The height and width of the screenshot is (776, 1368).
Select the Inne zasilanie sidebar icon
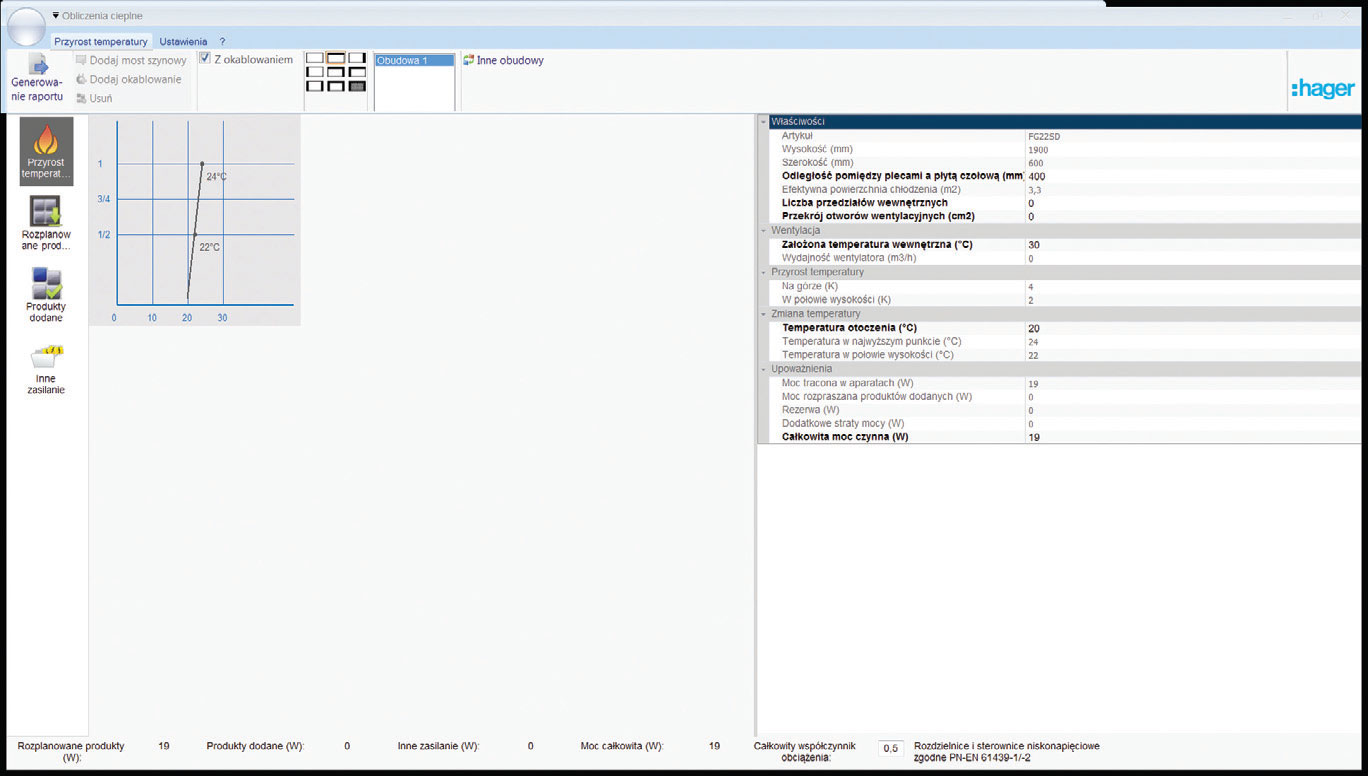(x=46, y=357)
